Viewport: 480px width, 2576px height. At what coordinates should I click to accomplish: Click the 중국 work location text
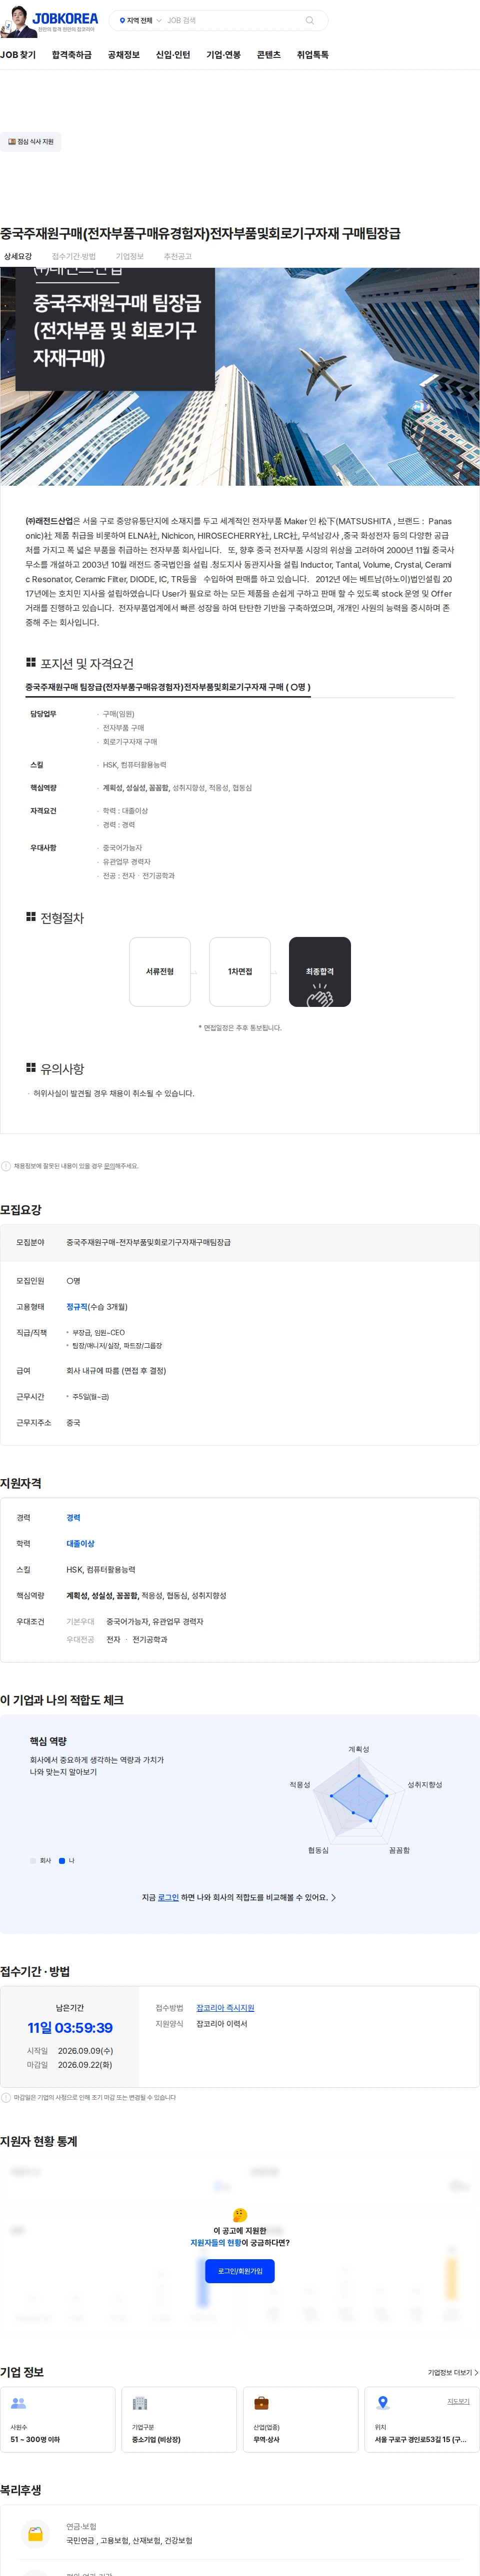pyautogui.click(x=73, y=1422)
